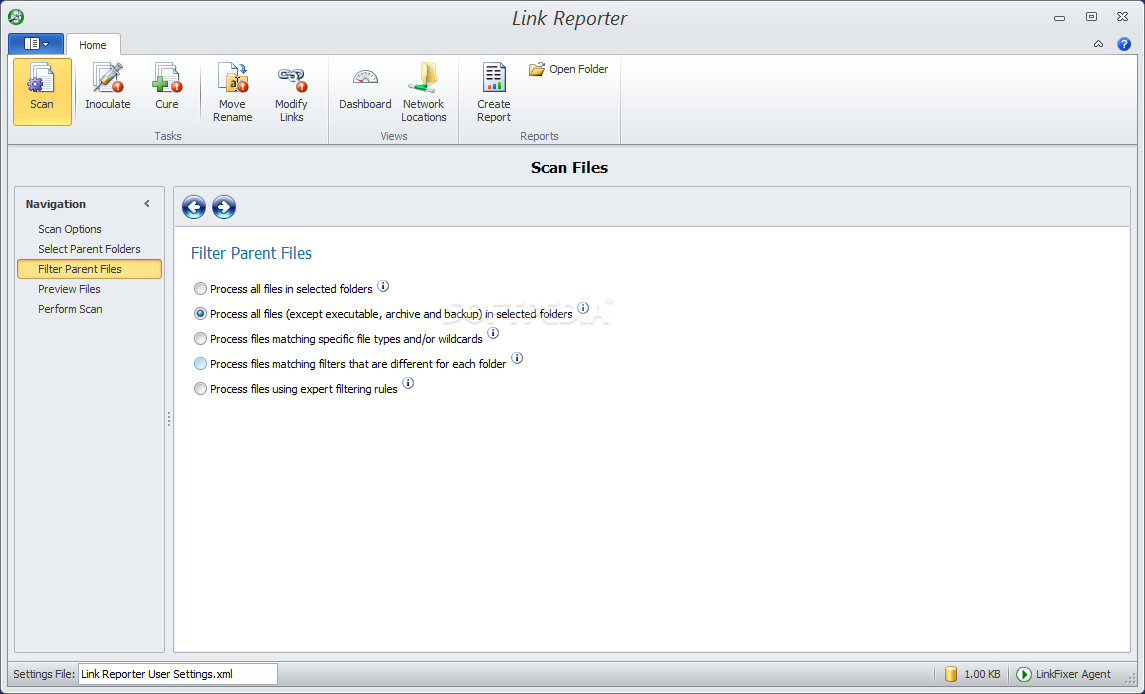Screen dimensions: 1145x694
Task: Go to Scan Options in Navigation
Action: click(x=70, y=229)
